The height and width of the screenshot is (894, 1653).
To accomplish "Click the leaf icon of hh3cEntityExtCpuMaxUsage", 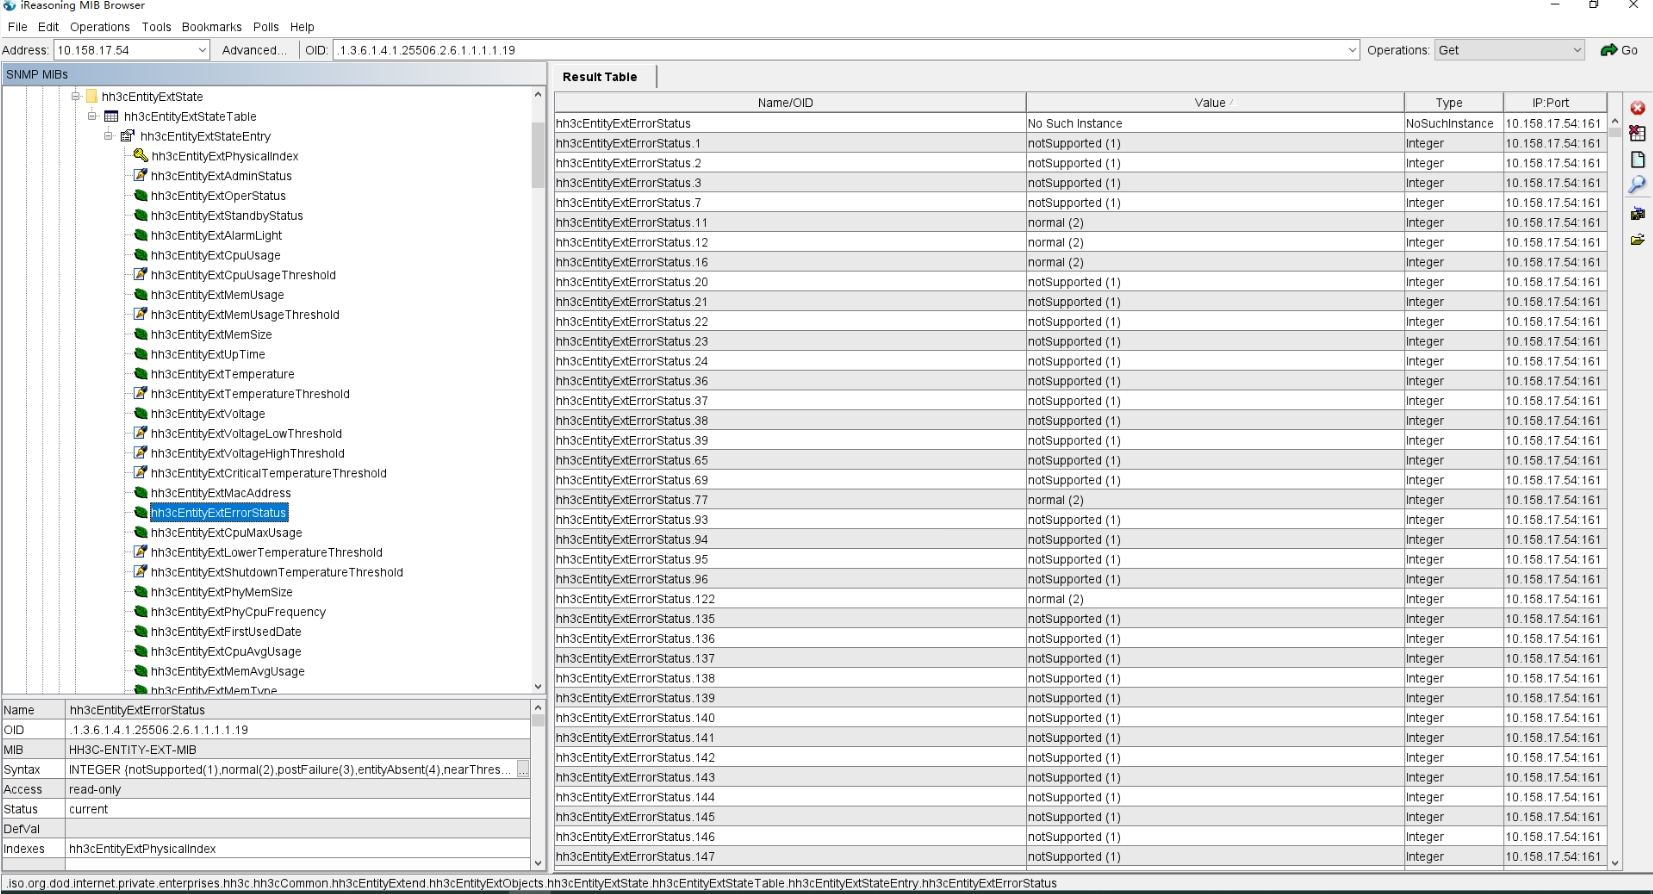I will click(x=141, y=533).
